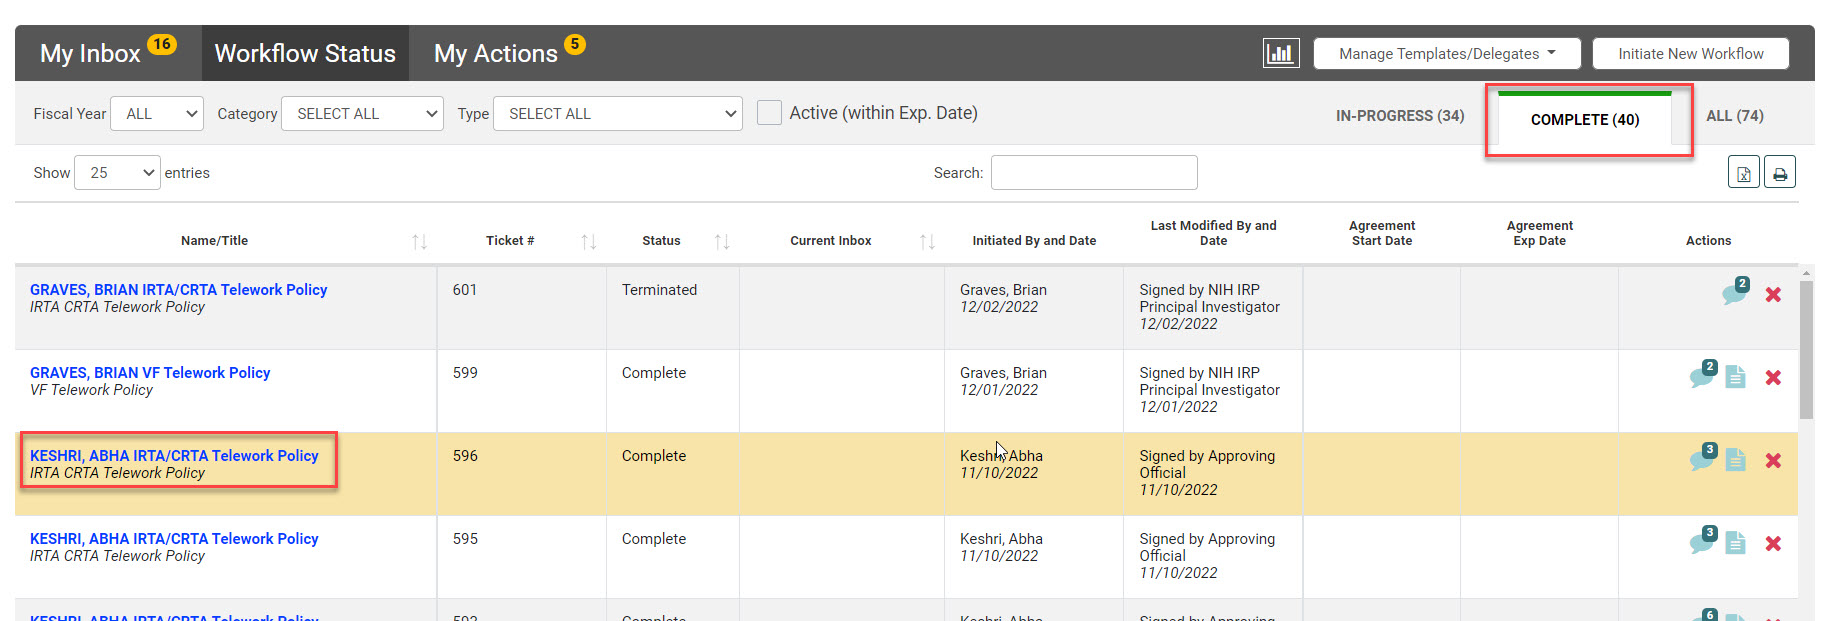Open GRAVES, BRIAN IRTA/CRTA Telework Policy link
The height and width of the screenshot is (621, 1824).
click(x=179, y=289)
